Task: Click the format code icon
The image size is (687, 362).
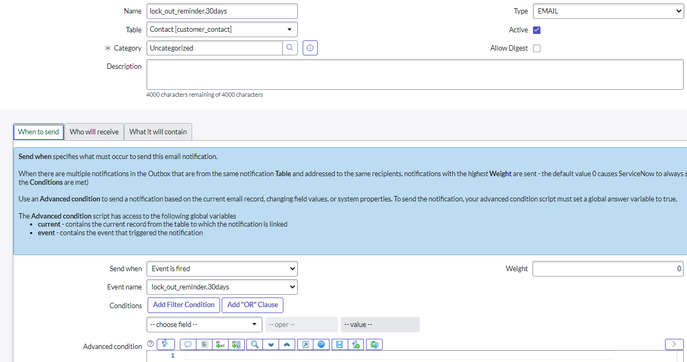Action: pos(204,344)
